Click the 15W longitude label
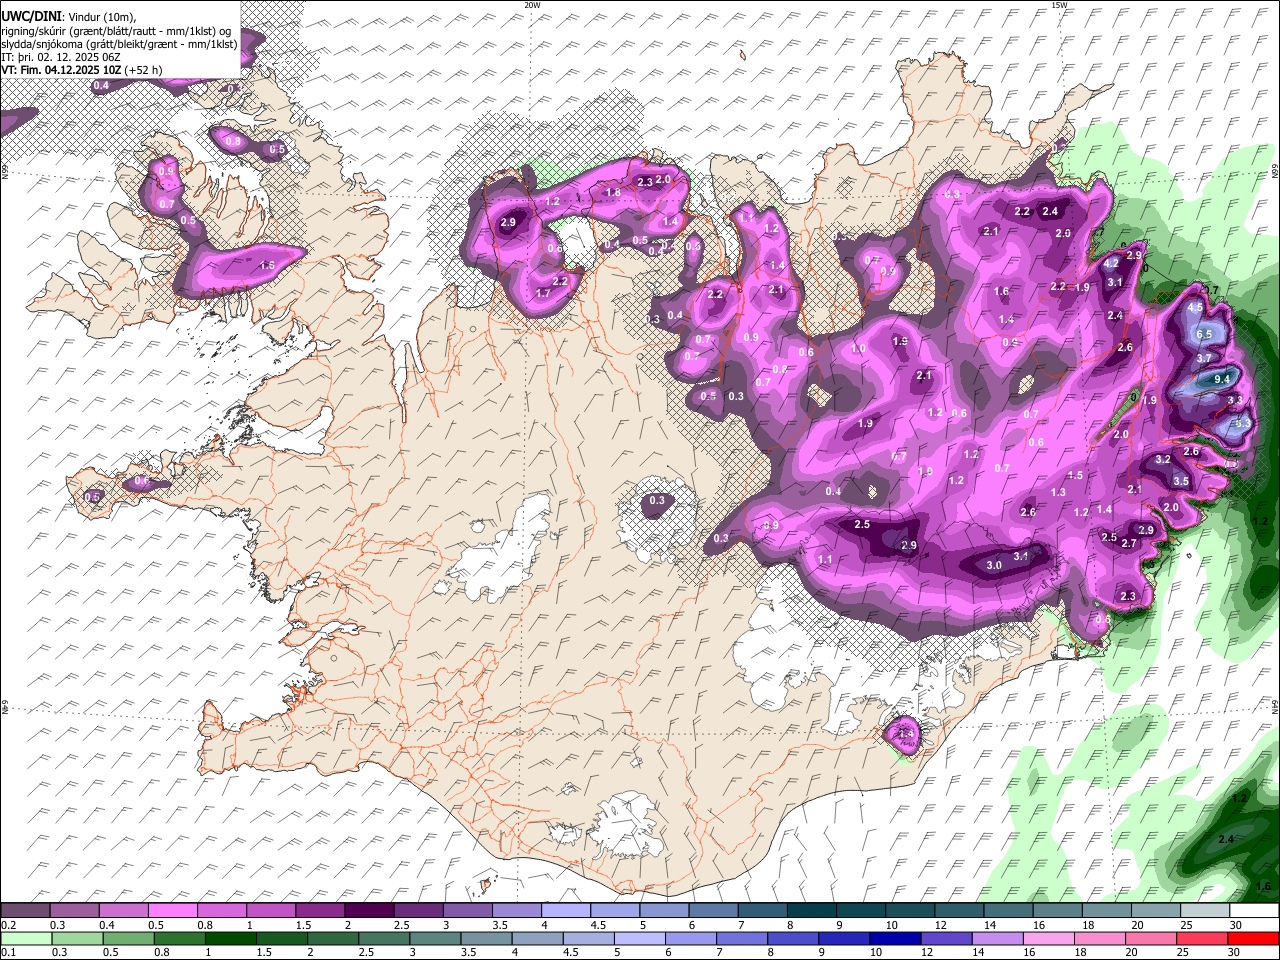The height and width of the screenshot is (960, 1280). point(1059,5)
